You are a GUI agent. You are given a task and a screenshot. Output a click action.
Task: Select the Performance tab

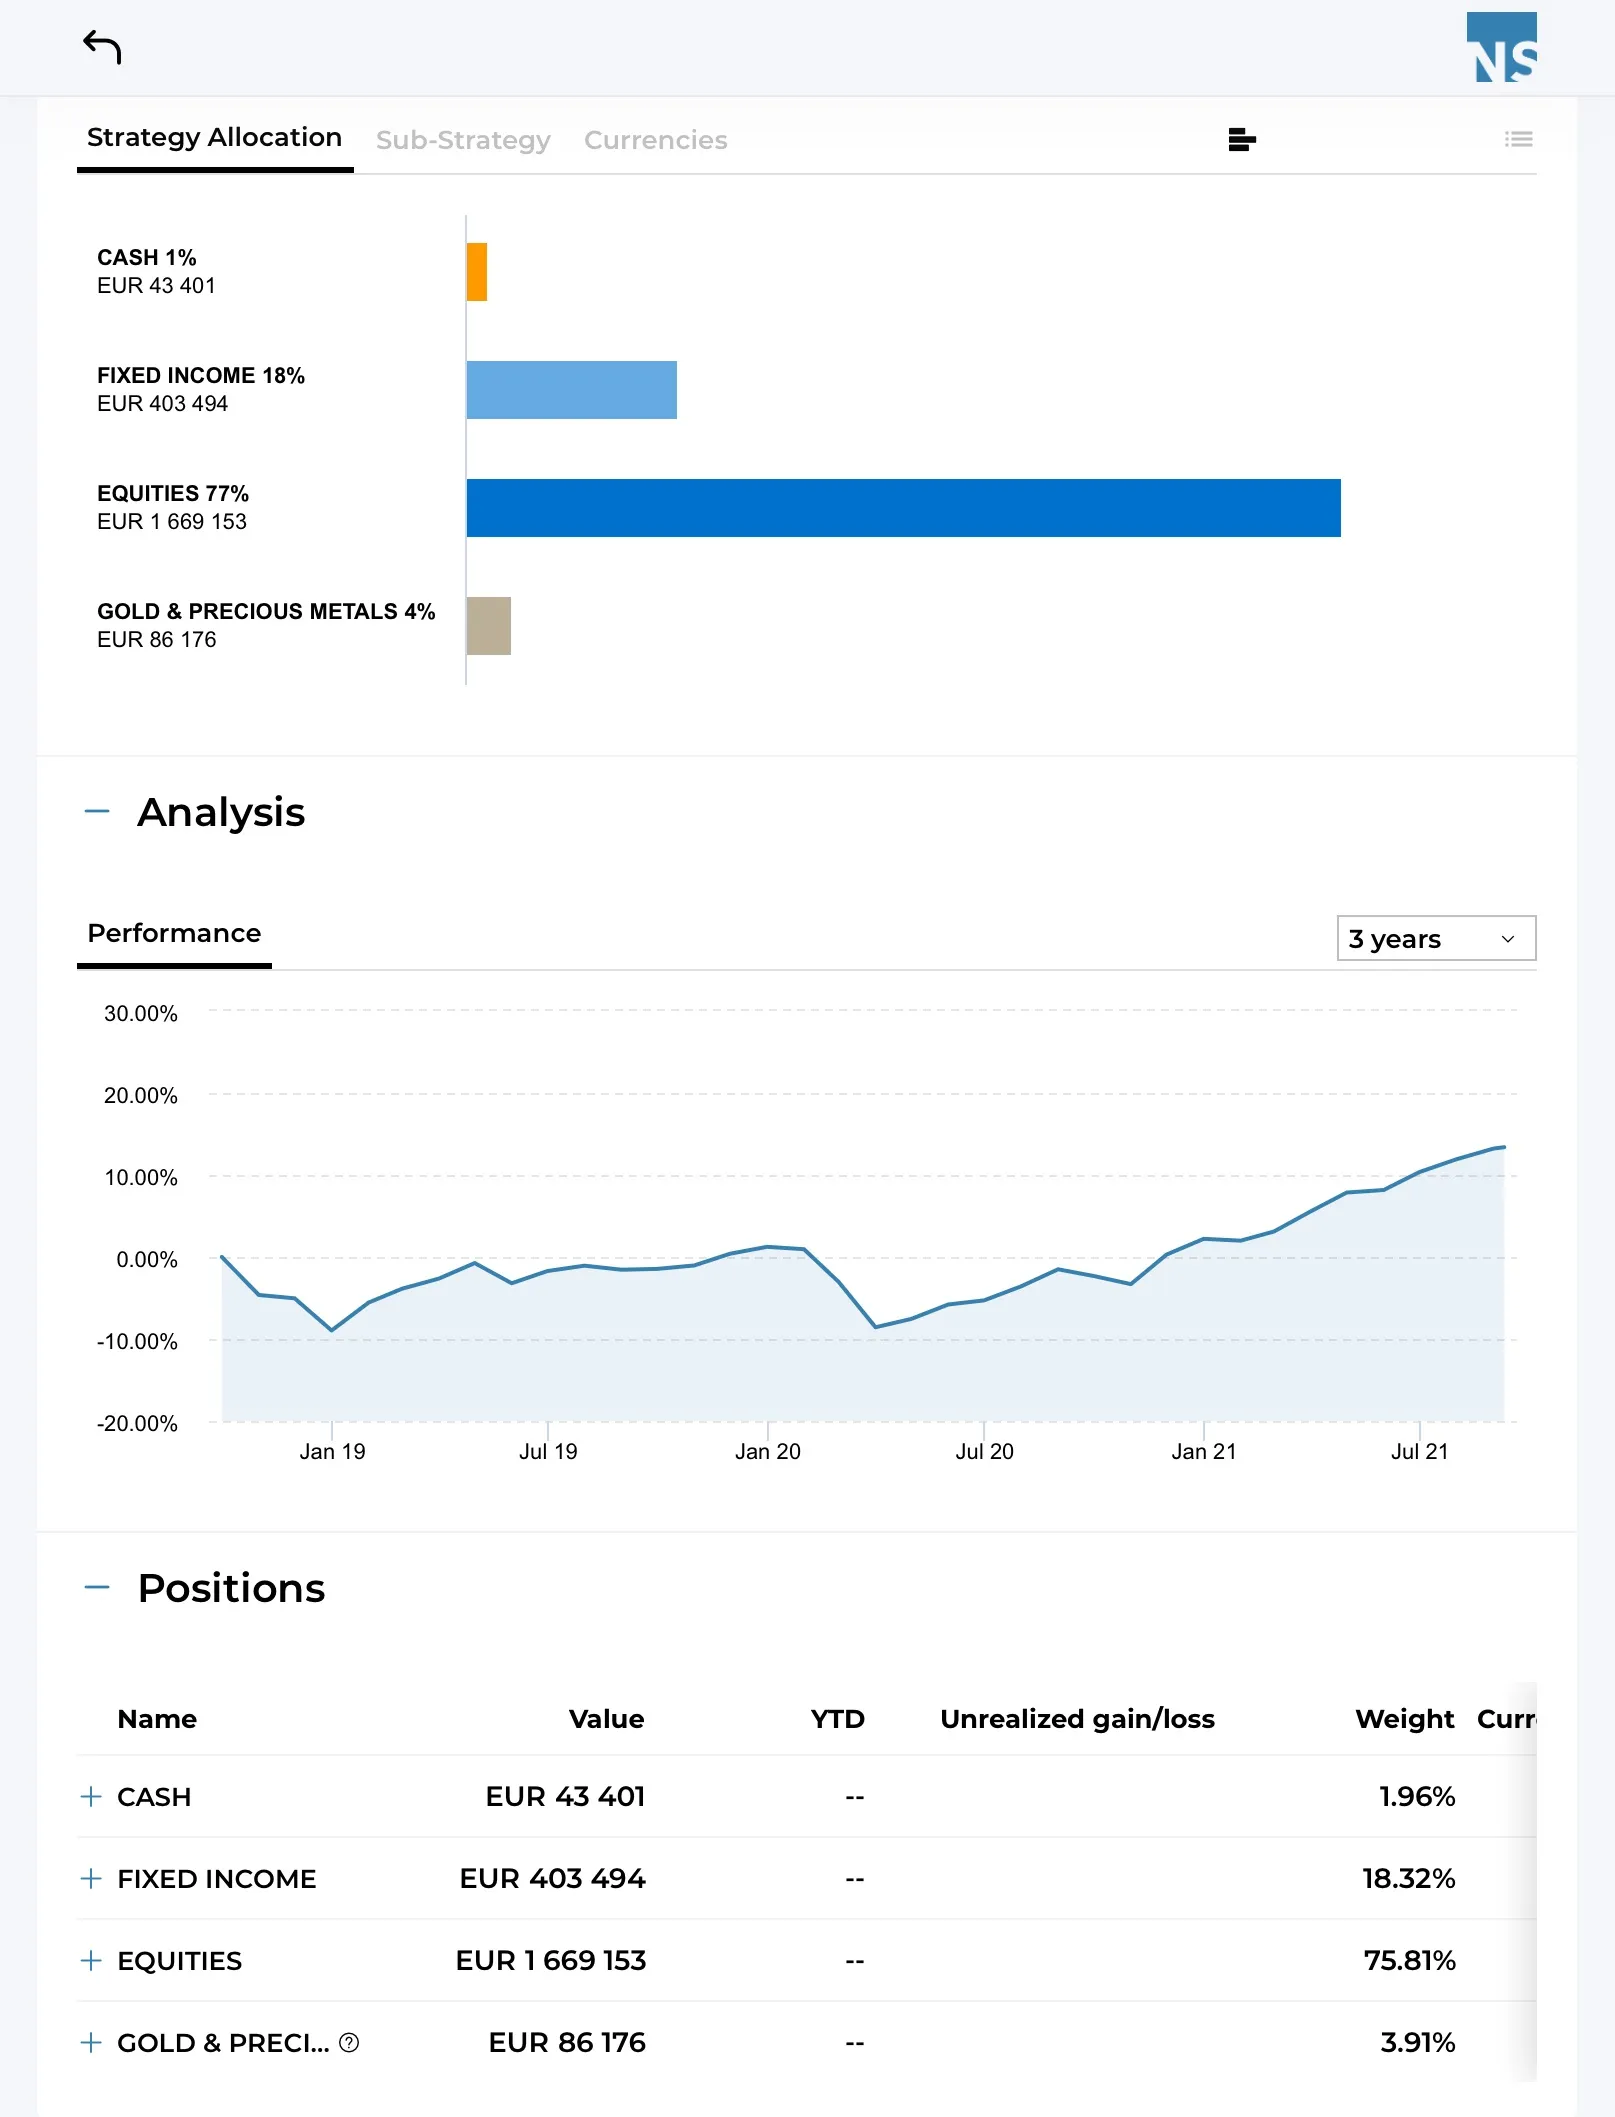(x=174, y=934)
